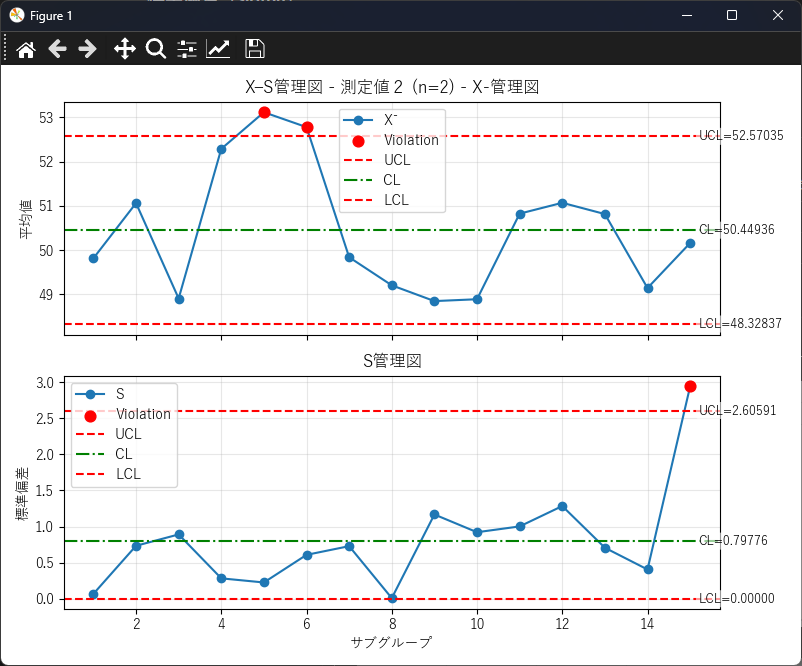
Task: Reset the plot to the original Home view
Action: click(26, 49)
